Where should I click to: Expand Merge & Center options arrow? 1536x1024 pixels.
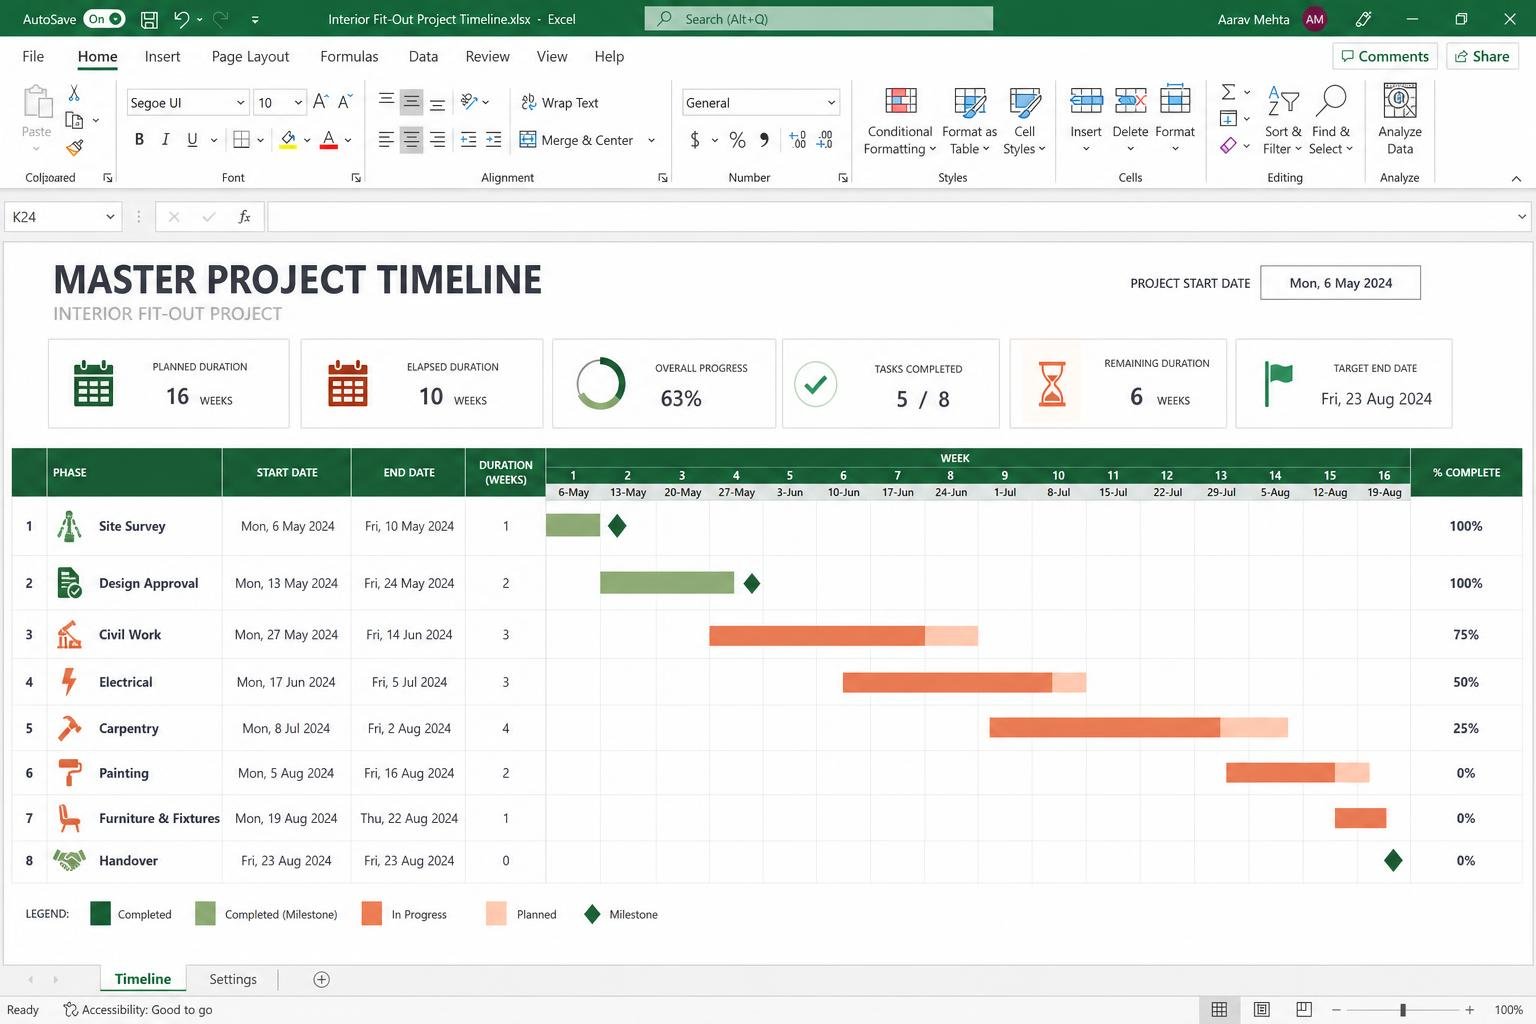pyautogui.click(x=651, y=140)
